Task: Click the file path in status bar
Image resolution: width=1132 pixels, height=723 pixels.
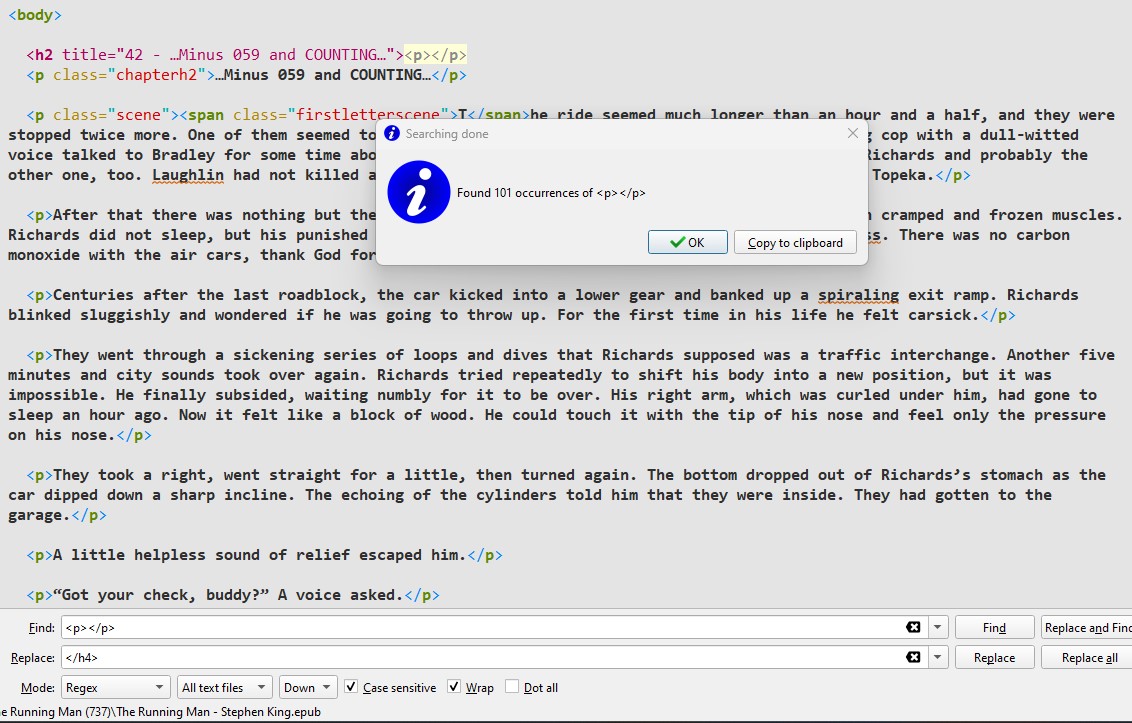Action: point(160,711)
